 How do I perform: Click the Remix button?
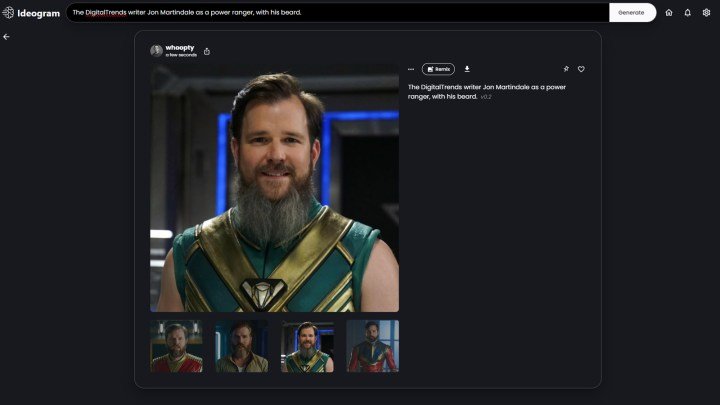click(438, 69)
